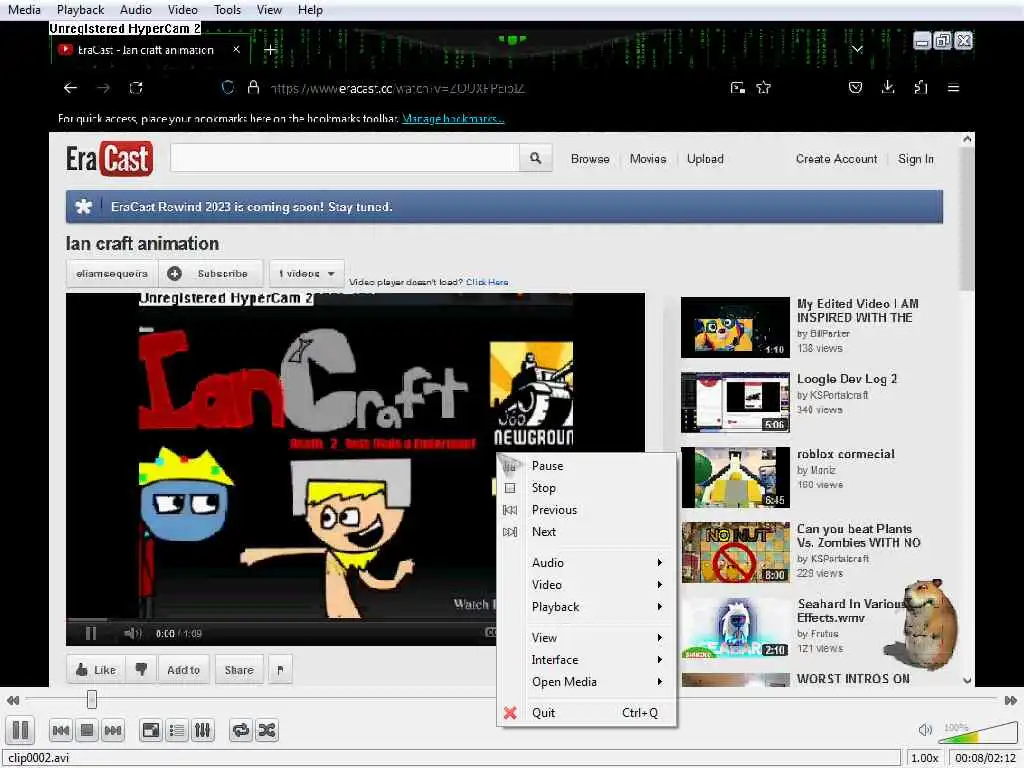Screen dimensions: 1024x768
Task: Open the '1 videos' dropdown
Action: click(306, 274)
